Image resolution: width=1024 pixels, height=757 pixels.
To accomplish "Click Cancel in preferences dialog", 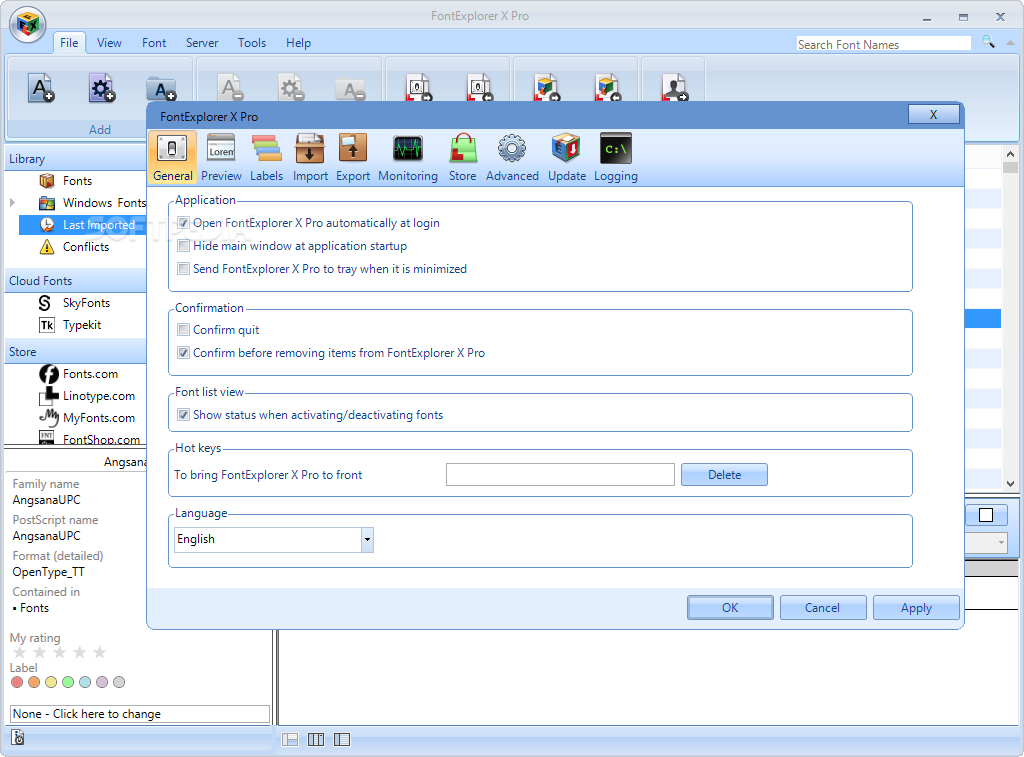I will click(823, 607).
